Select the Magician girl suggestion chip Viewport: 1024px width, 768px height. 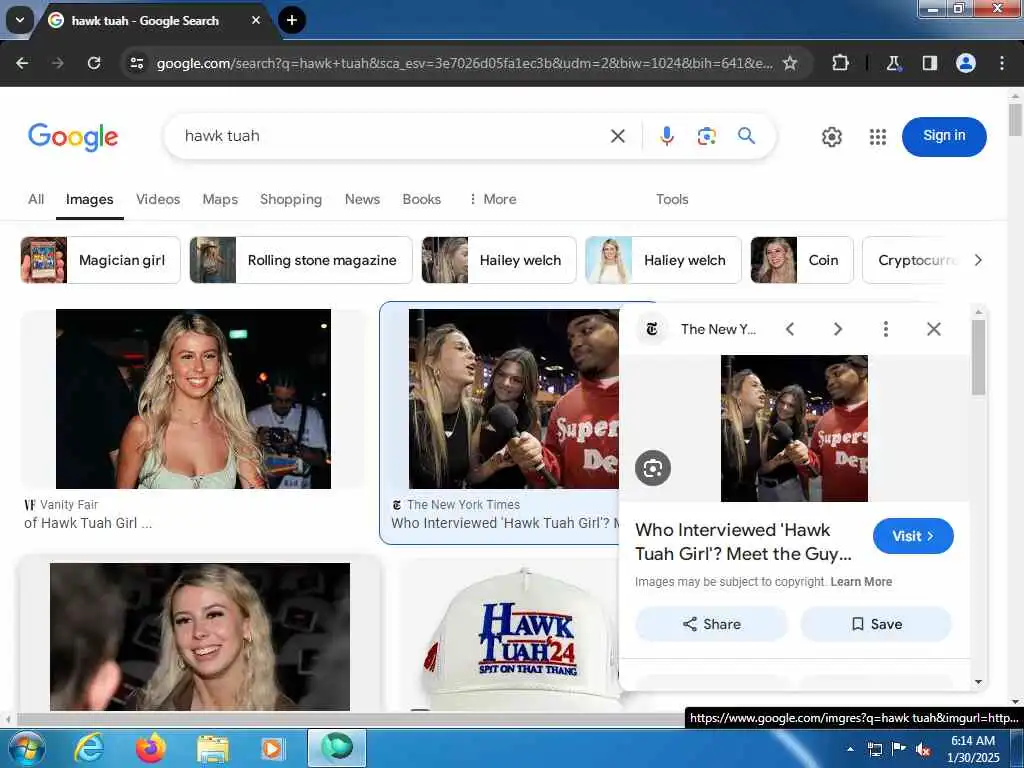pyautogui.click(x=100, y=260)
